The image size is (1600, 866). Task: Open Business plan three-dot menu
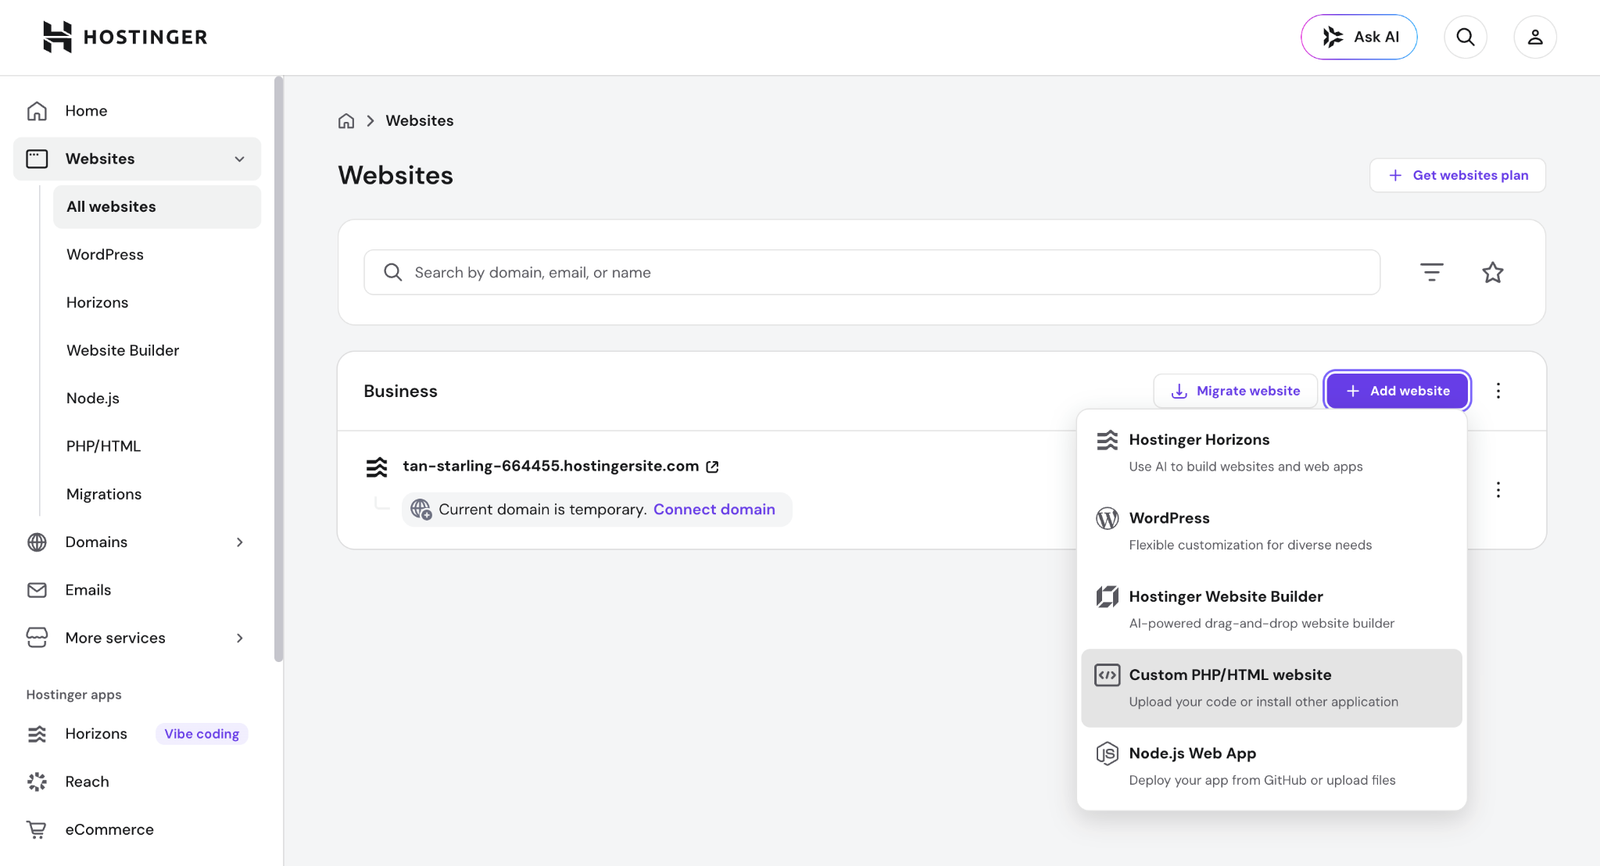pyautogui.click(x=1498, y=391)
